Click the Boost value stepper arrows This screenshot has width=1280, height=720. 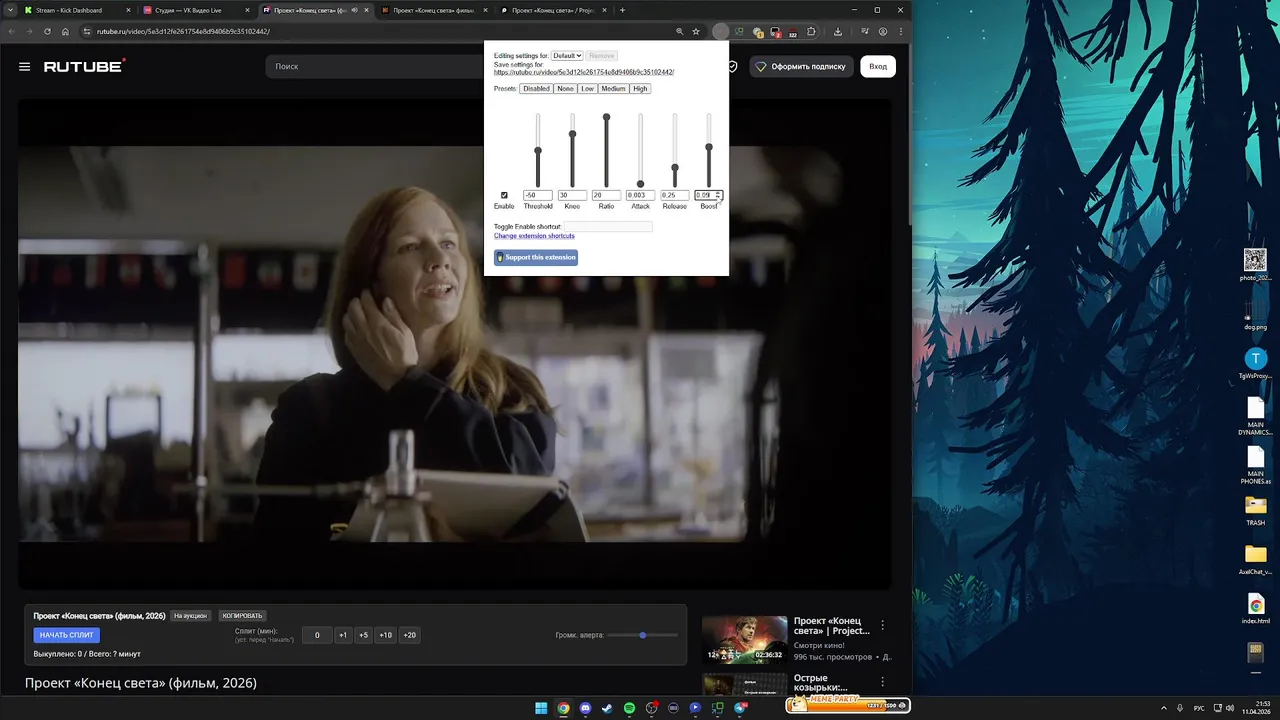(718, 195)
